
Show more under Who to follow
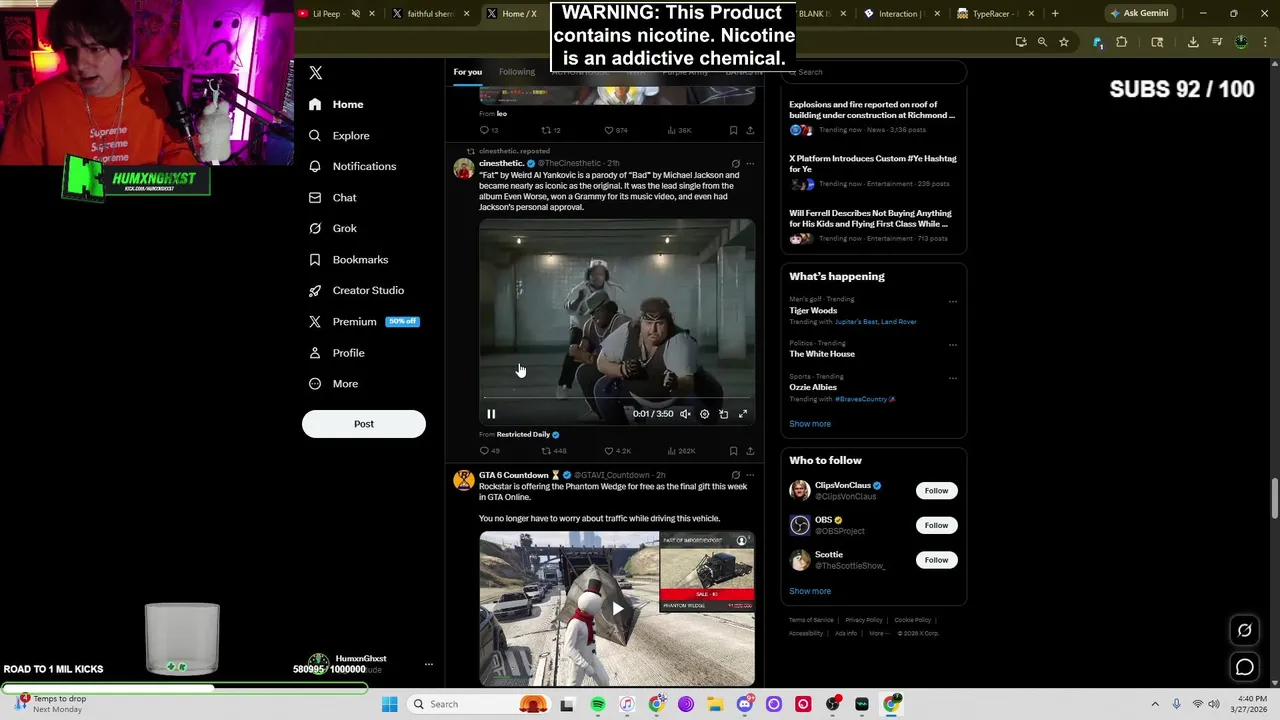pos(810,591)
